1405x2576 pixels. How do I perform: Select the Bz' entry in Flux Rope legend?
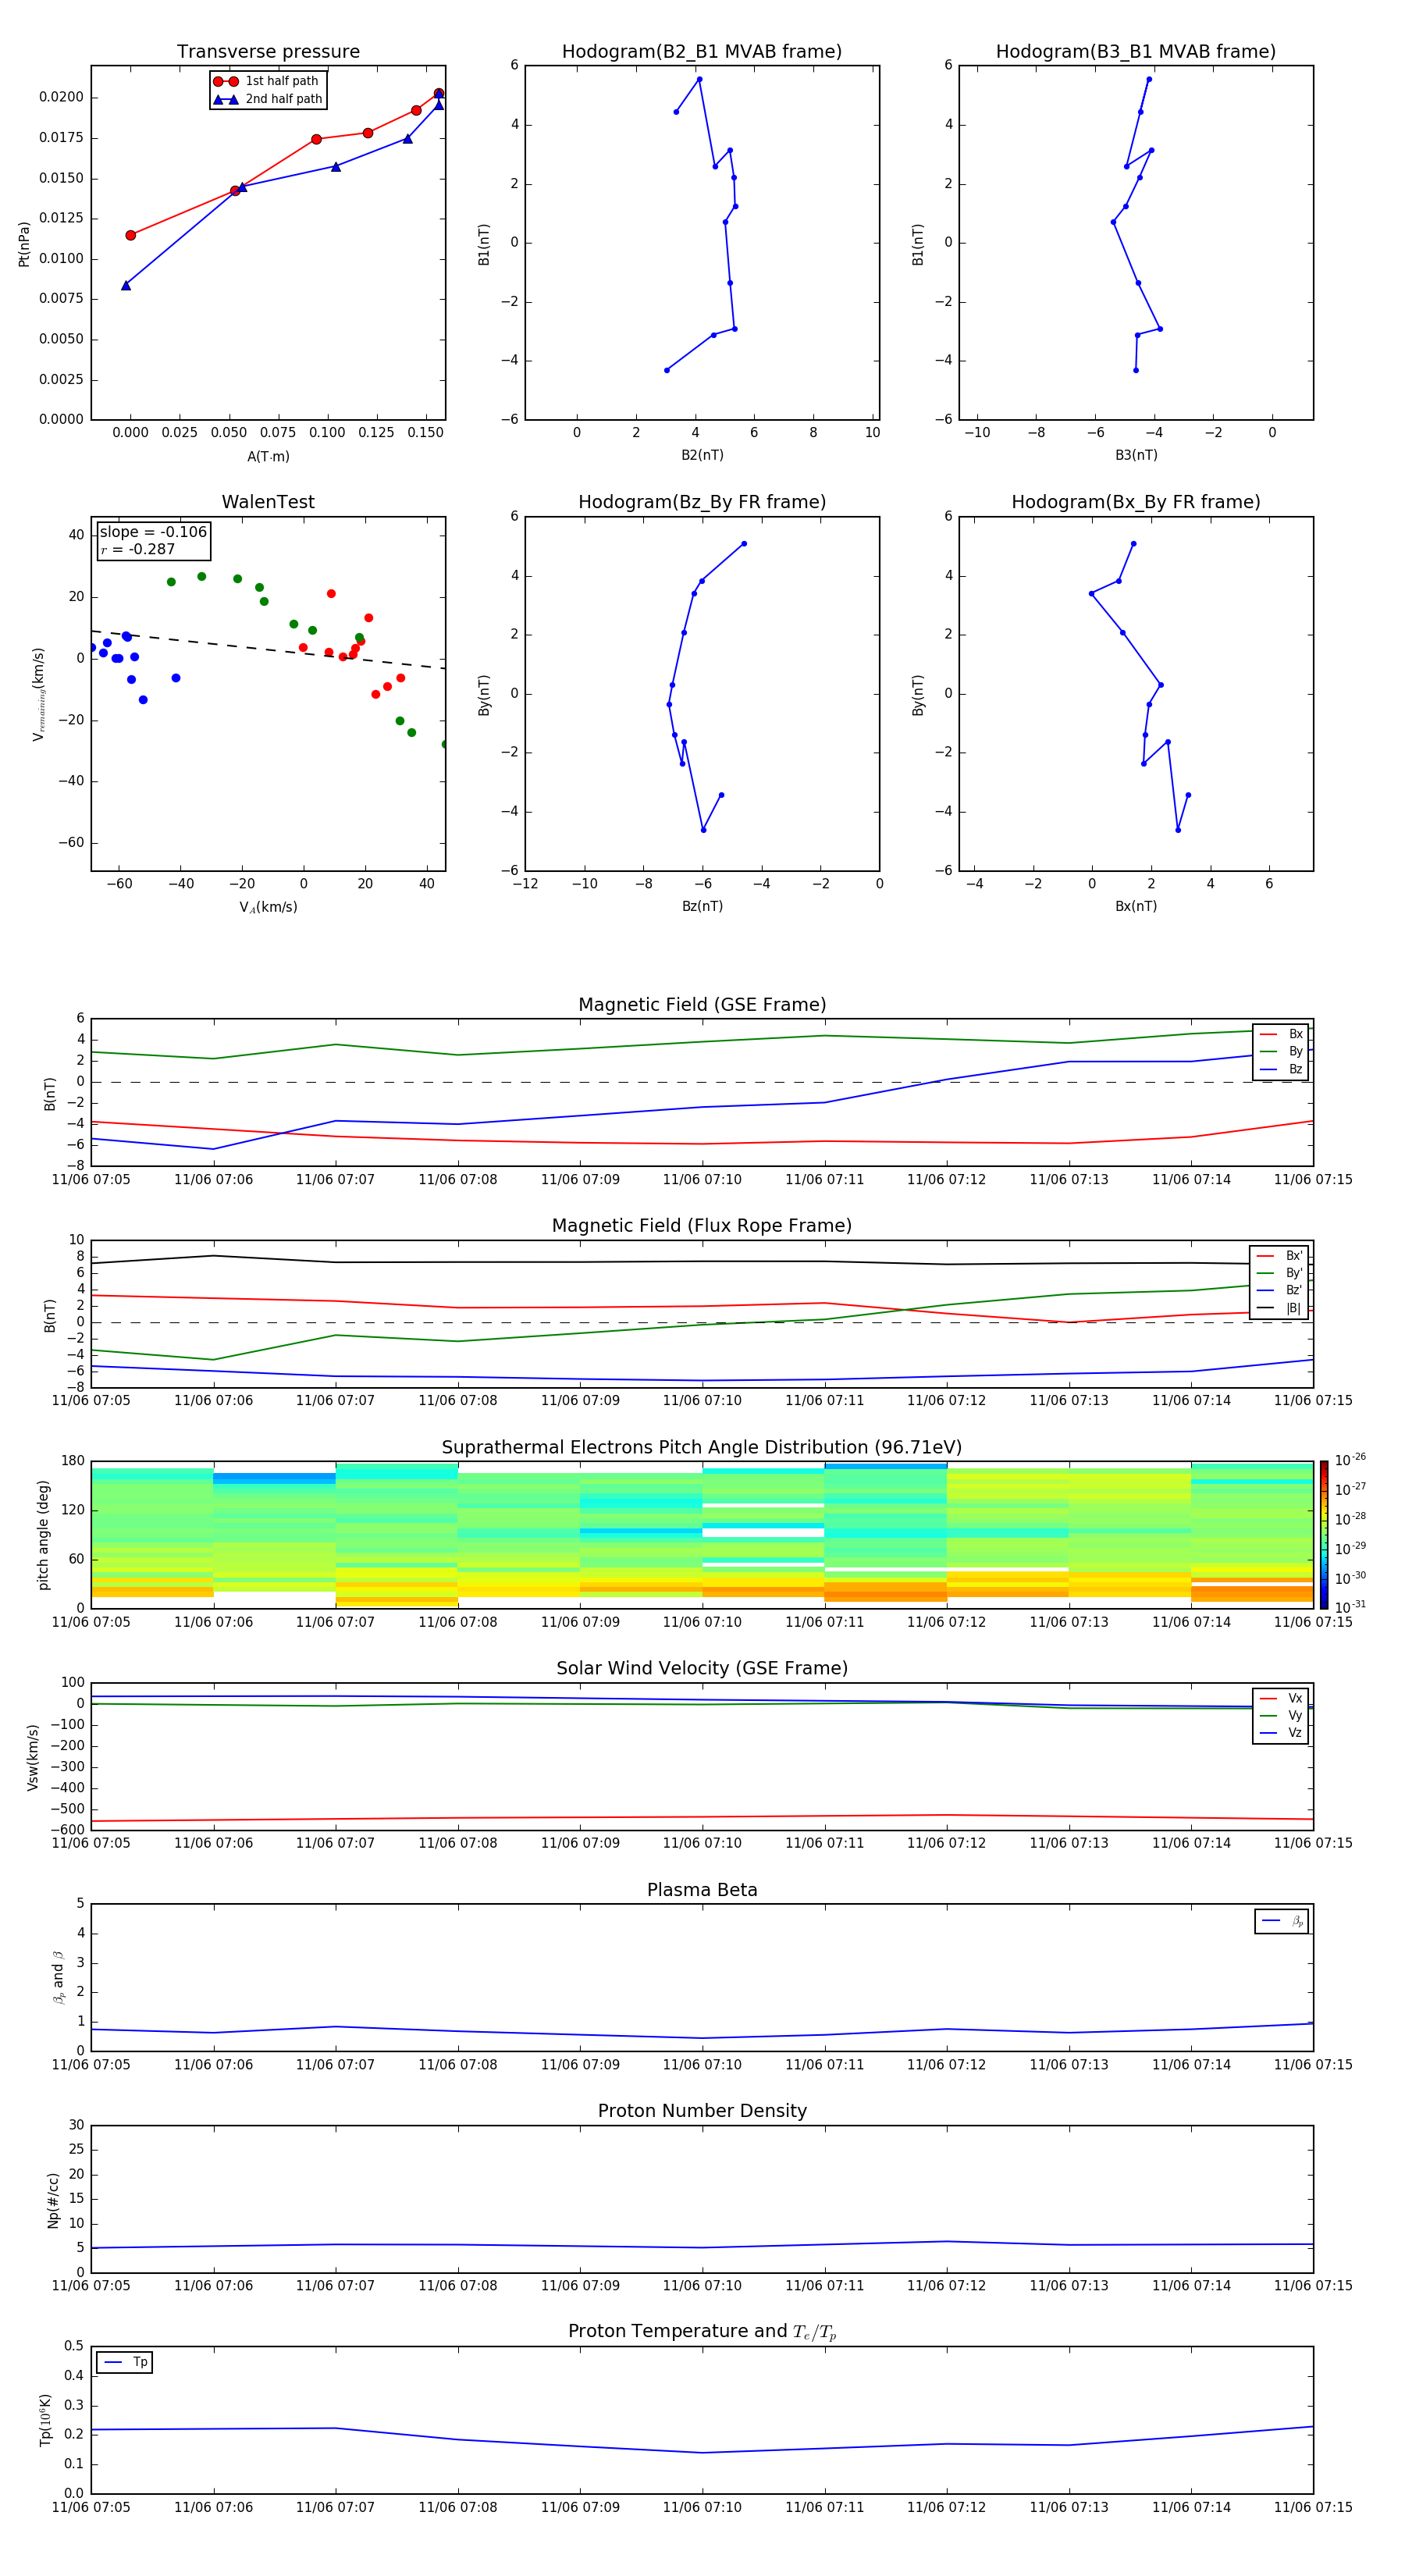coord(1280,1290)
